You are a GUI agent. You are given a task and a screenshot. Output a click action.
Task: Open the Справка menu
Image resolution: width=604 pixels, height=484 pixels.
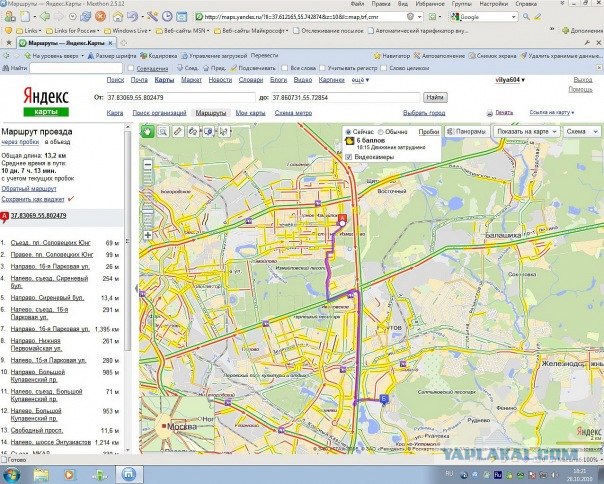526,4
